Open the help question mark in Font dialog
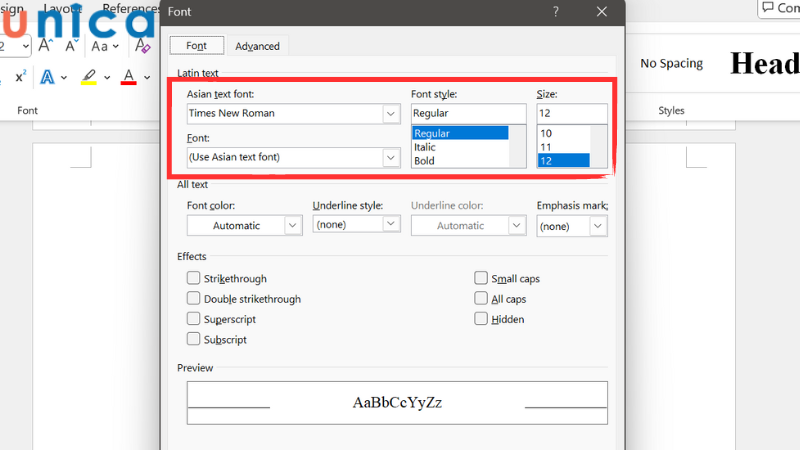Image resolution: width=800 pixels, height=450 pixels. pos(556,12)
